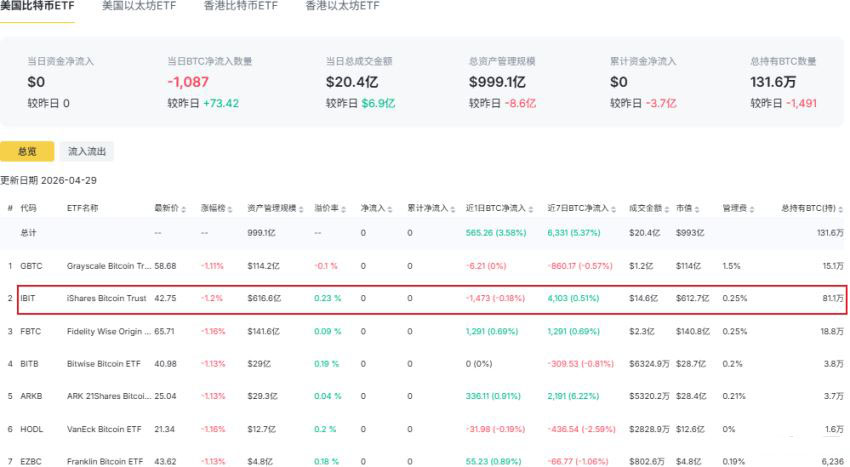Switch to 流入流出 view
850x467 pixels.
(x=87, y=151)
